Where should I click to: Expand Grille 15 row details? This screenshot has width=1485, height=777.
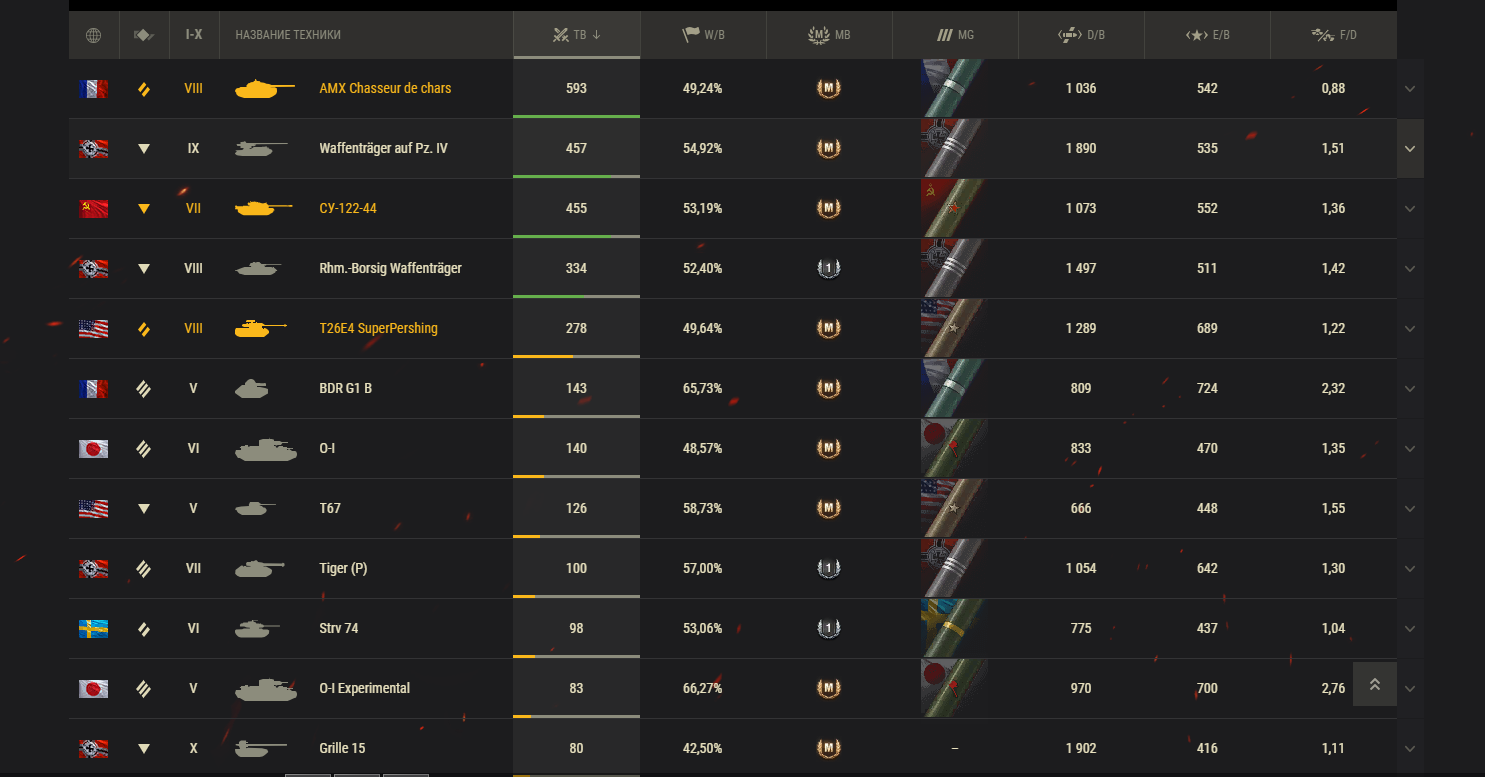pyautogui.click(x=1410, y=748)
